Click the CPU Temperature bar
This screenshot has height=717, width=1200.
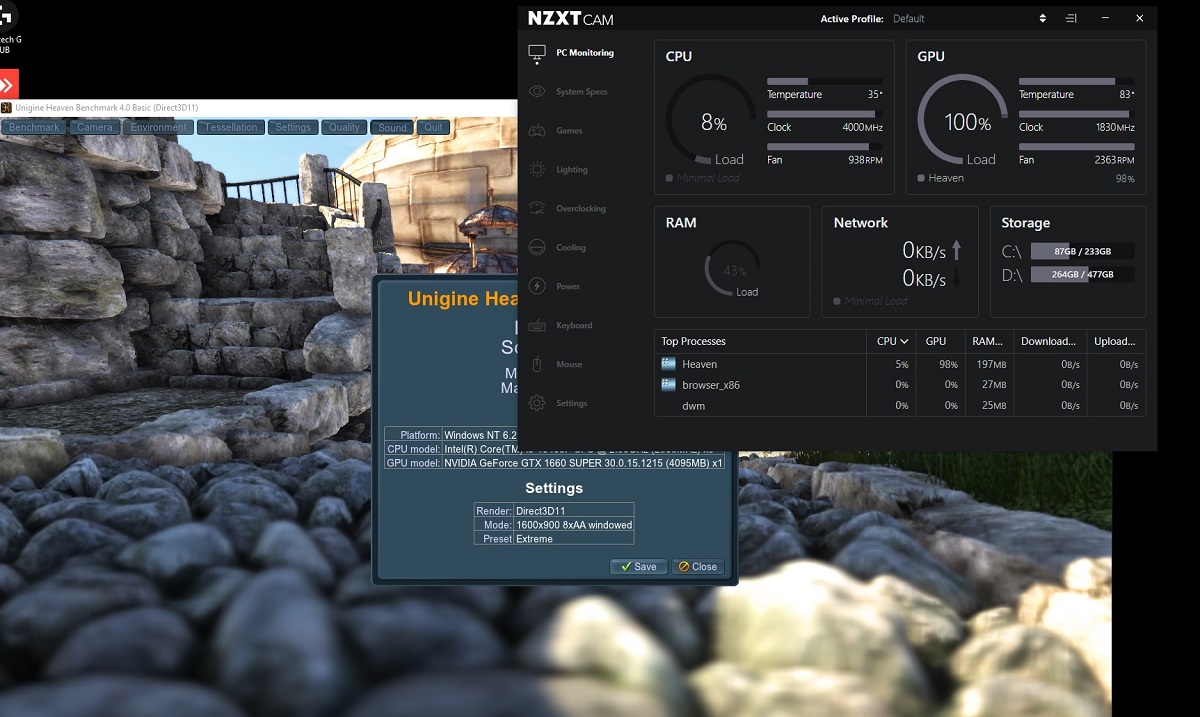click(x=825, y=81)
